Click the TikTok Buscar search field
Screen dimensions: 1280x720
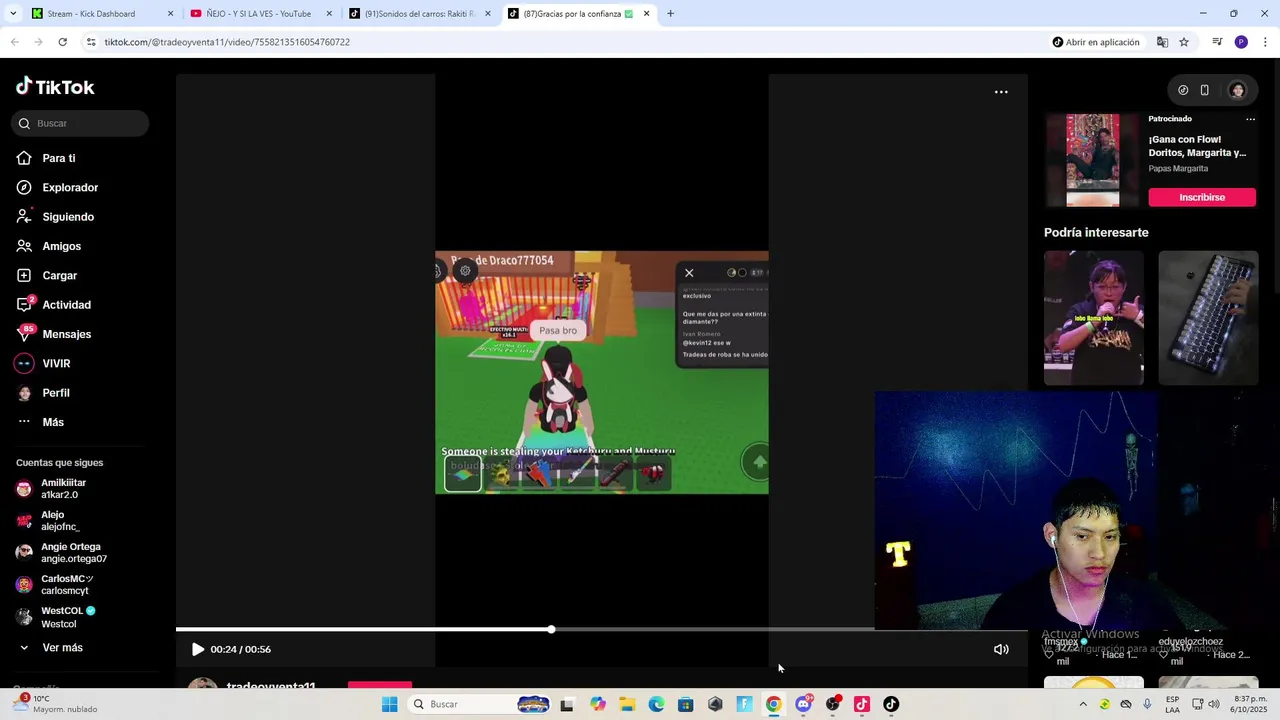pos(81,123)
